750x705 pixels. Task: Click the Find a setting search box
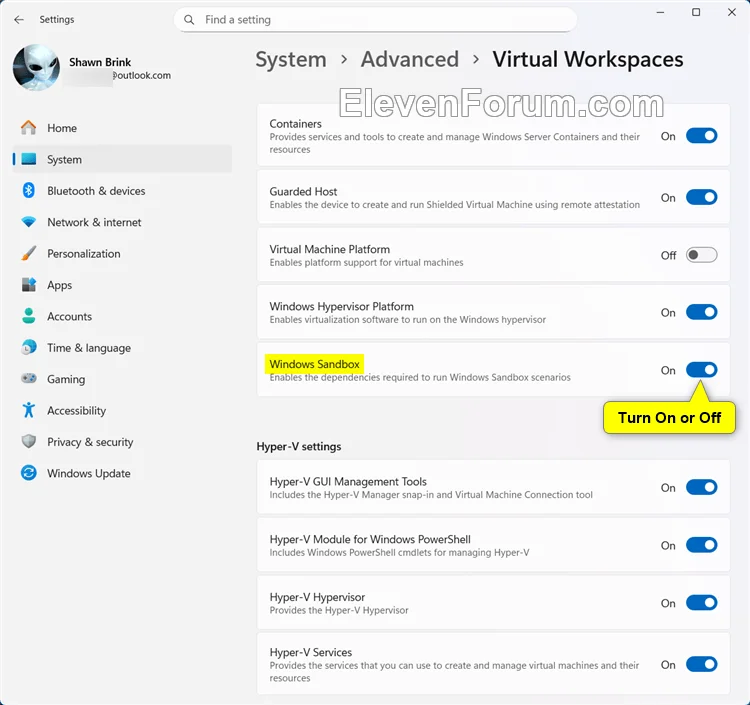[x=375, y=20]
